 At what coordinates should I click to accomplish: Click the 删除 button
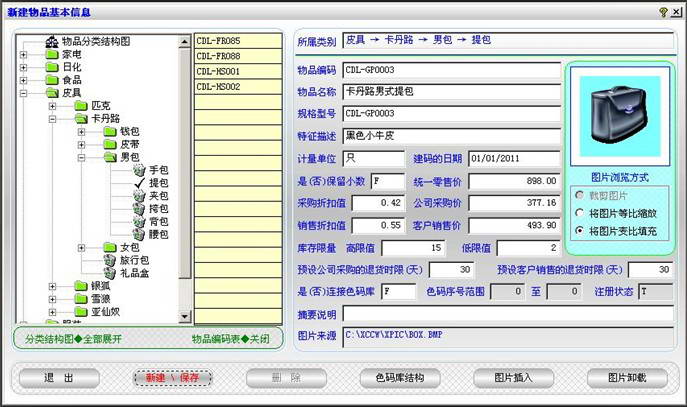click(287, 378)
